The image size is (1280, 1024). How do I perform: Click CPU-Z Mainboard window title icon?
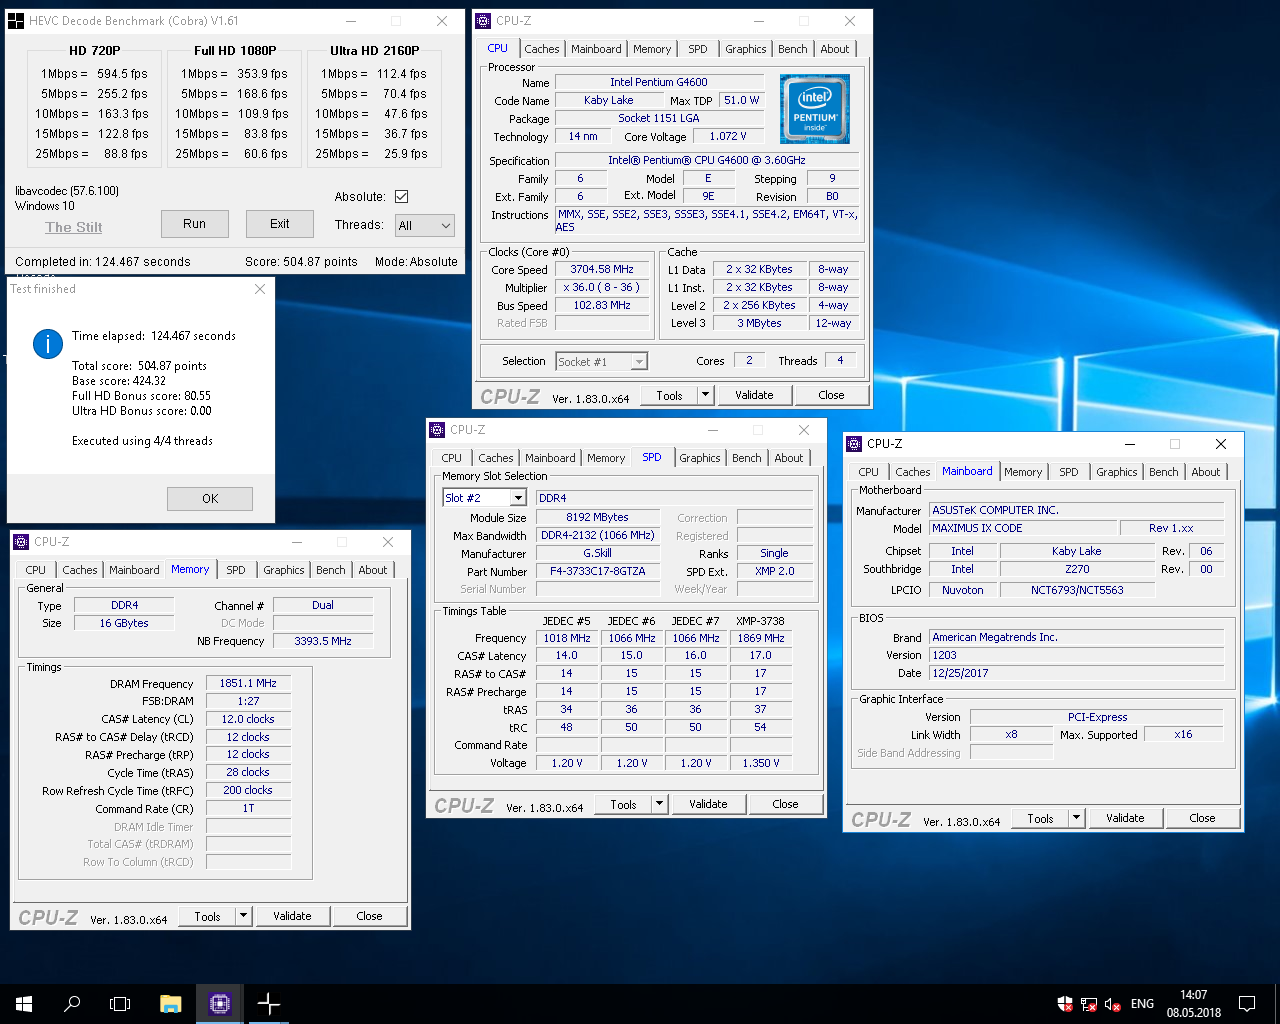pos(854,444)
